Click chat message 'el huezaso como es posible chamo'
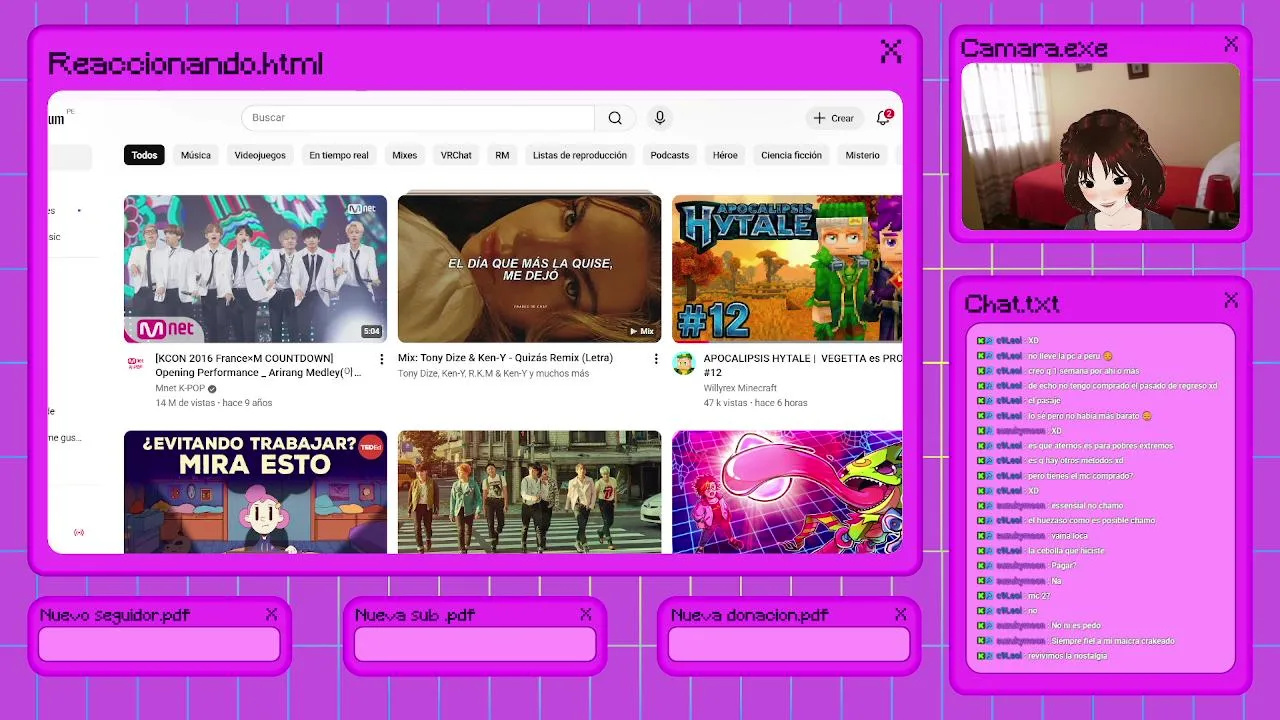This screenshot has width=1280, height=720. [1090, 521]
